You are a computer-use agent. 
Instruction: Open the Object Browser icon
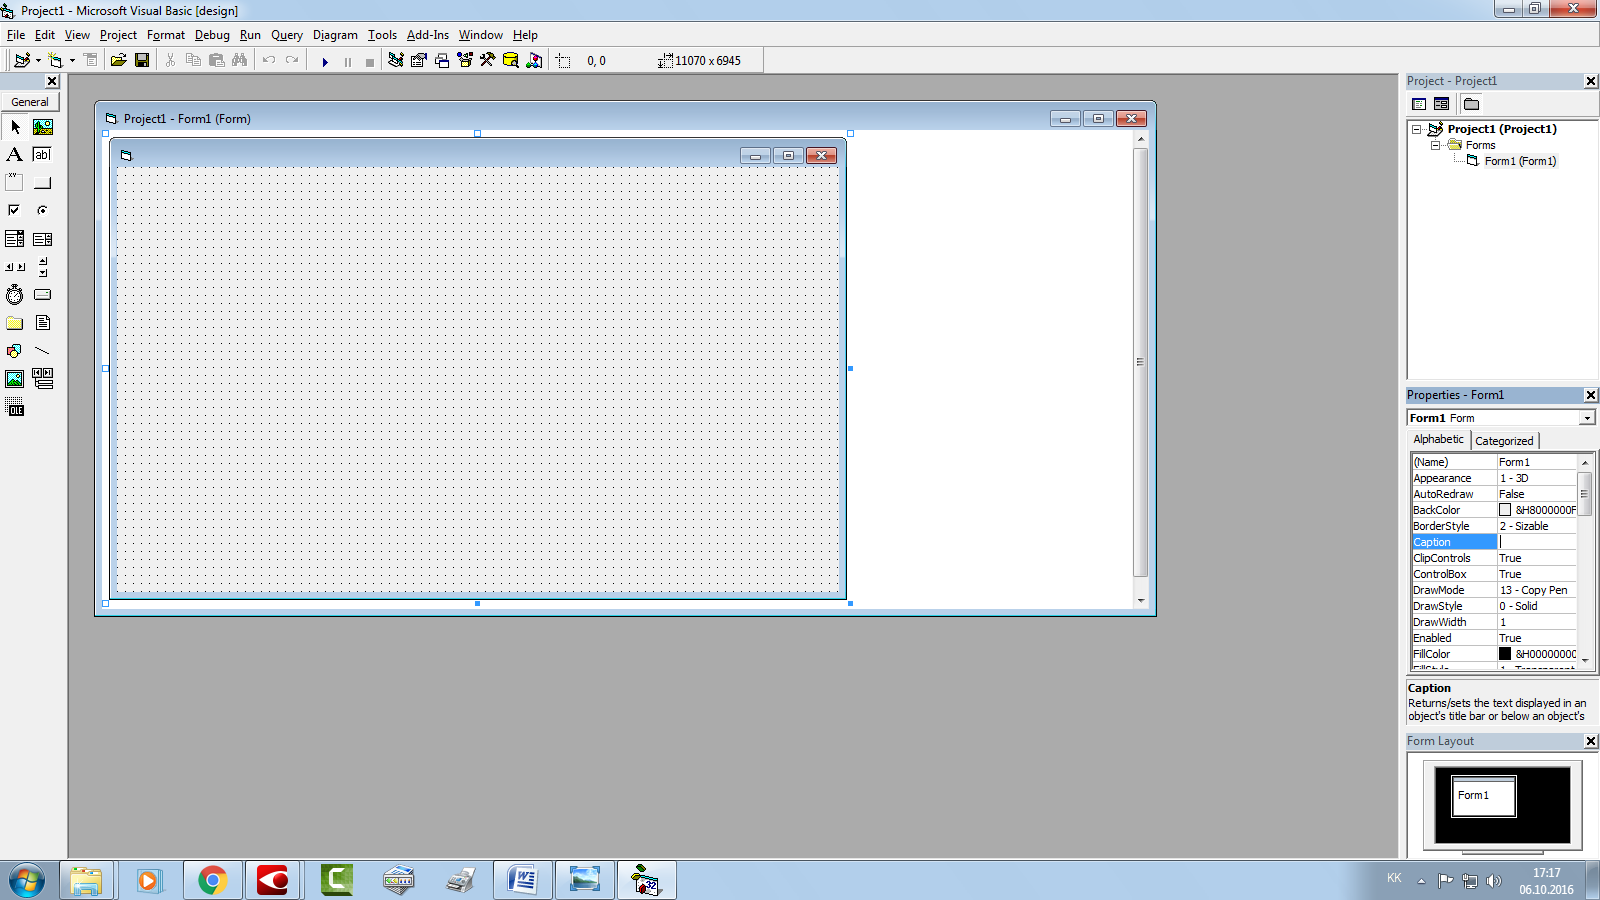point(465,61)
